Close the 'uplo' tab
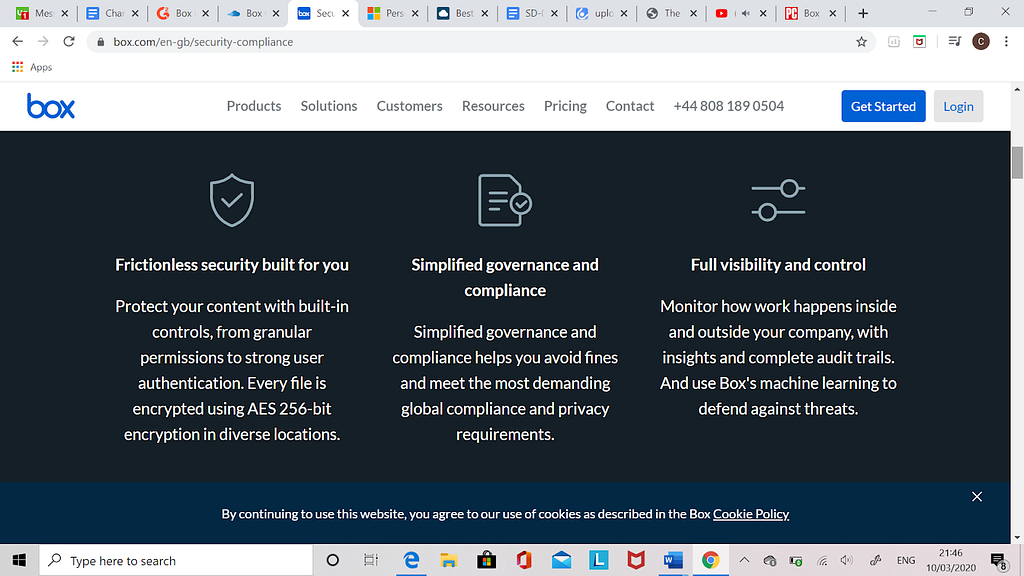Image resolution: width=1024 pixels, height=576 pixels. coord(624,13)
